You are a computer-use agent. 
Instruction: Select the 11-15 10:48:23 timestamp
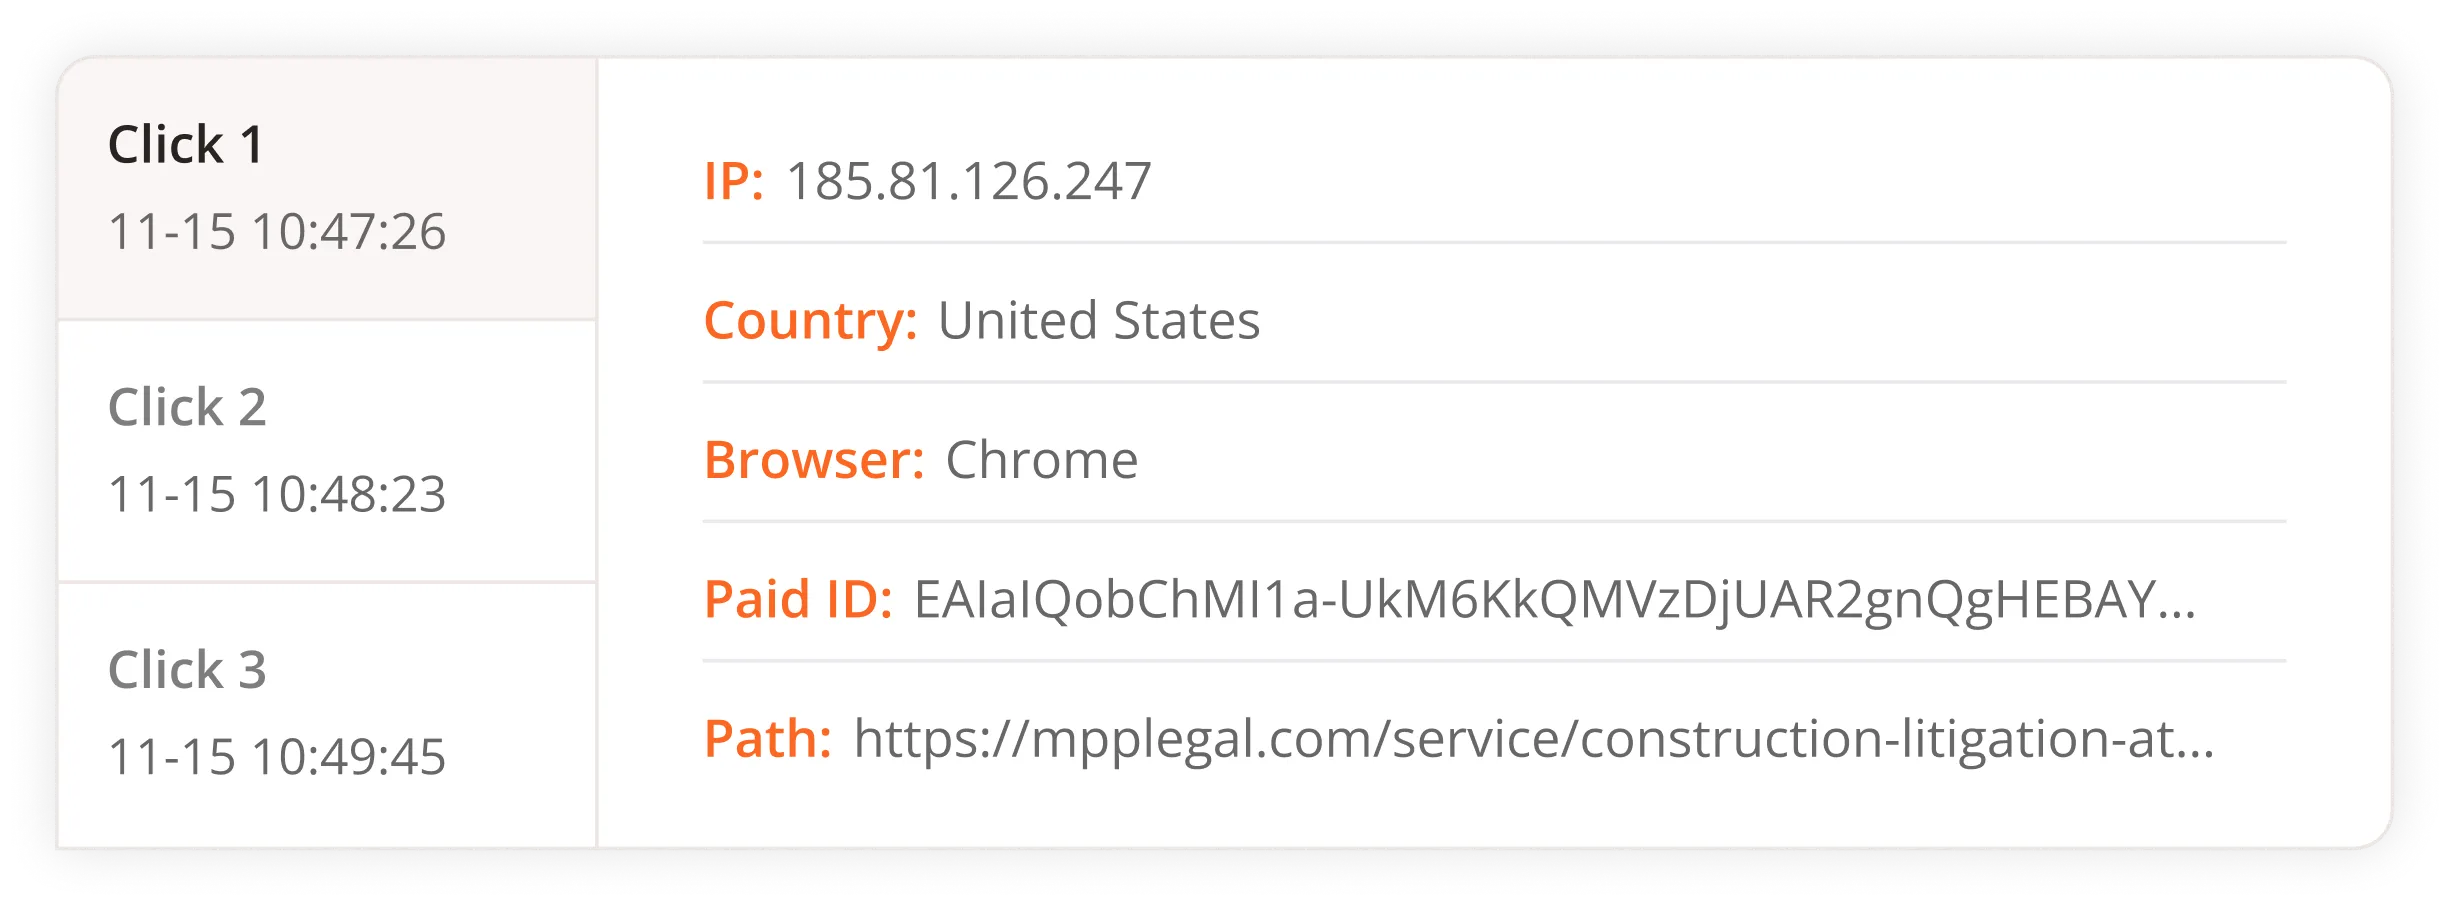[x=276, y=494]
